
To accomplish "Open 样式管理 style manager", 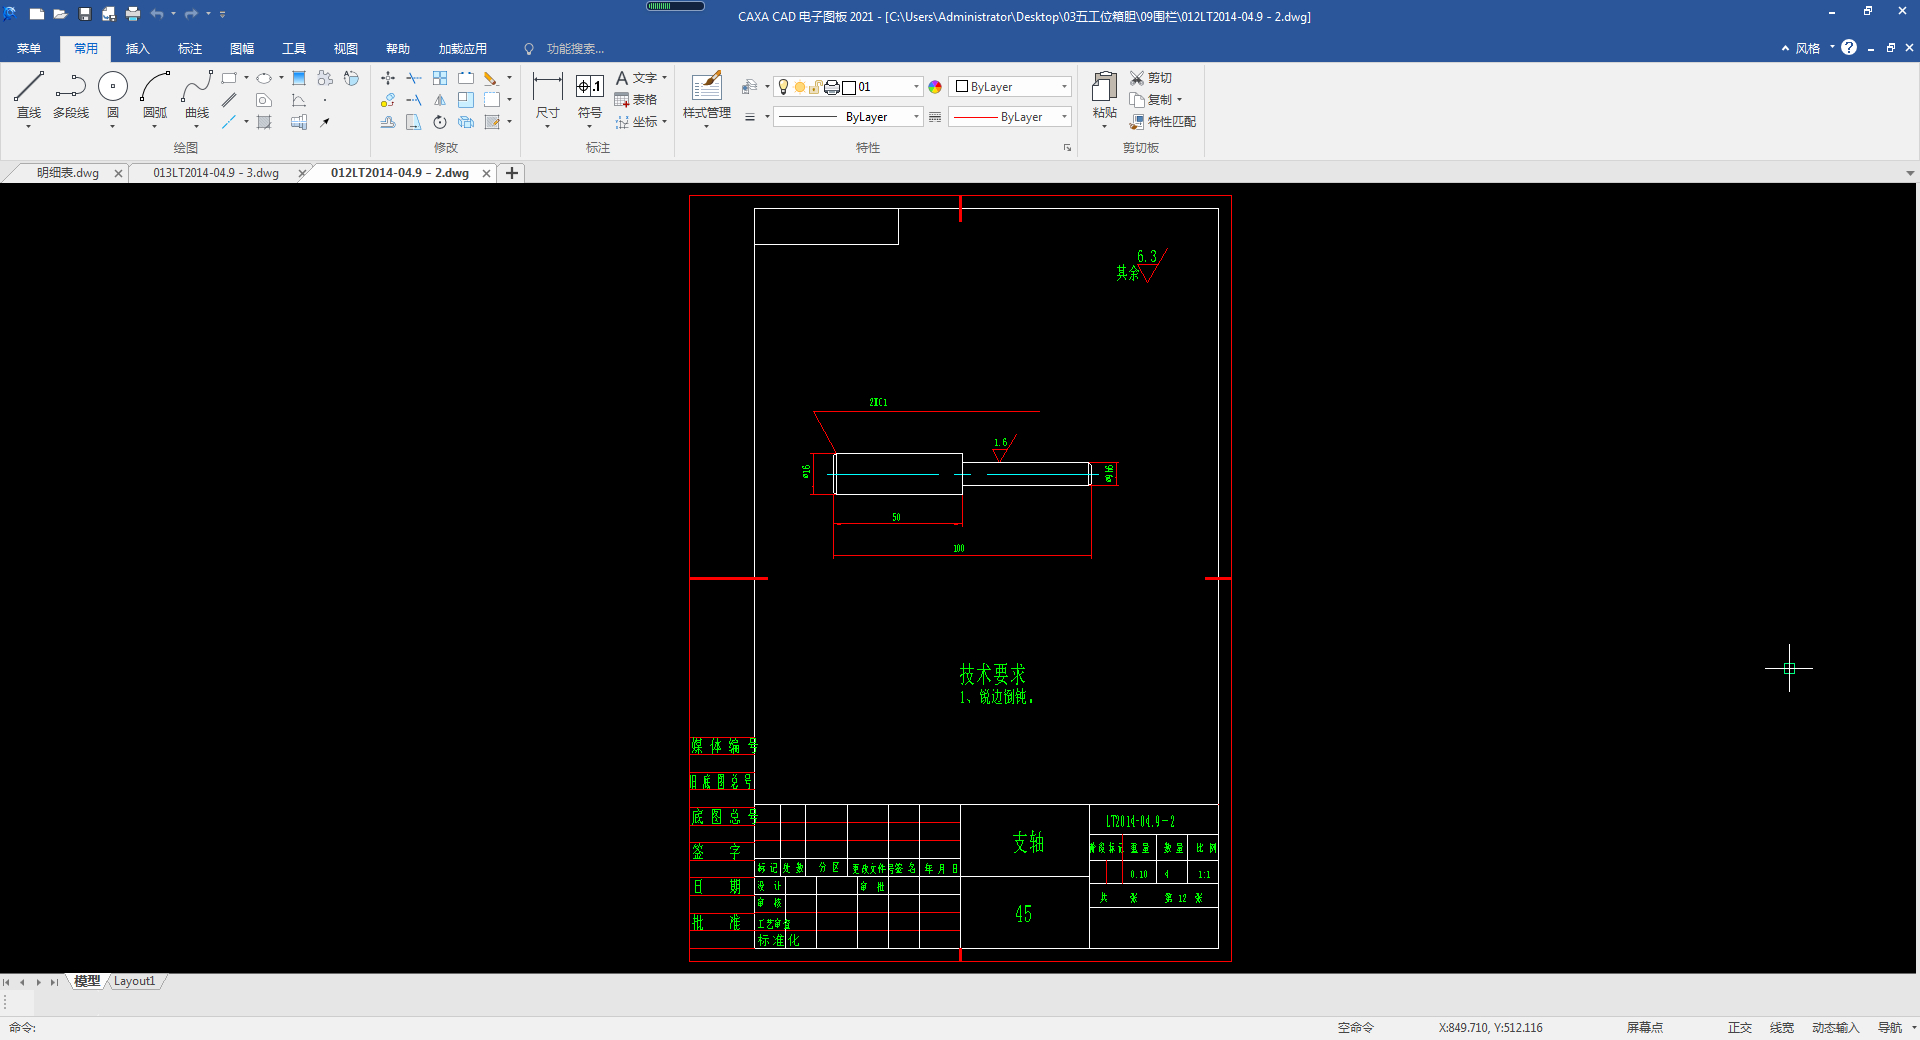I will click(x=707, y=97).
